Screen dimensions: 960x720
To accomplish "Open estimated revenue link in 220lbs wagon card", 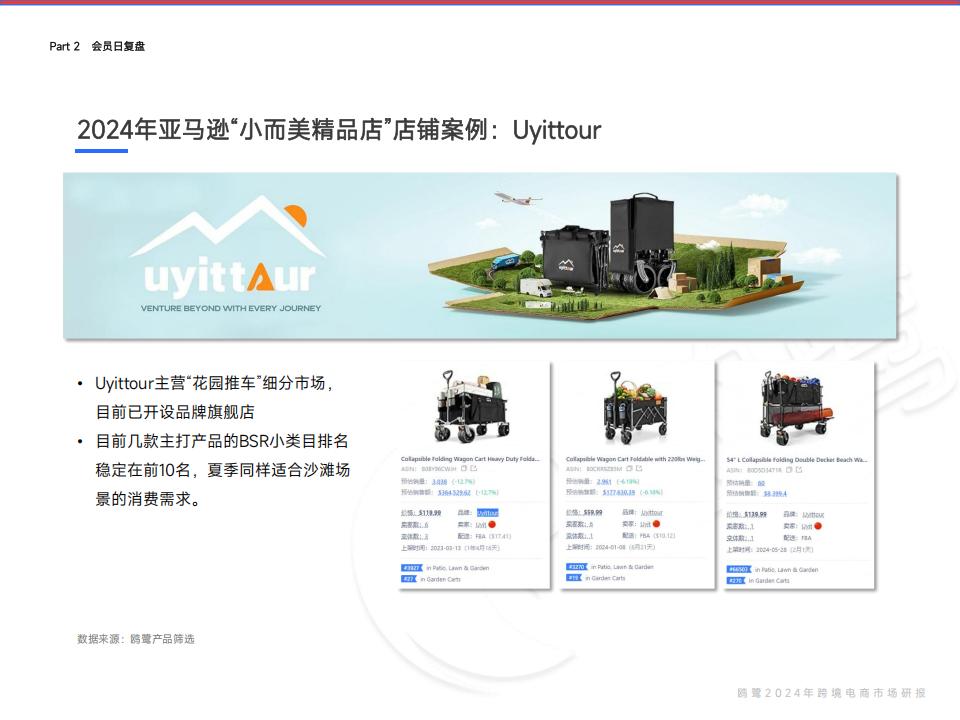I will coord(619,492).
